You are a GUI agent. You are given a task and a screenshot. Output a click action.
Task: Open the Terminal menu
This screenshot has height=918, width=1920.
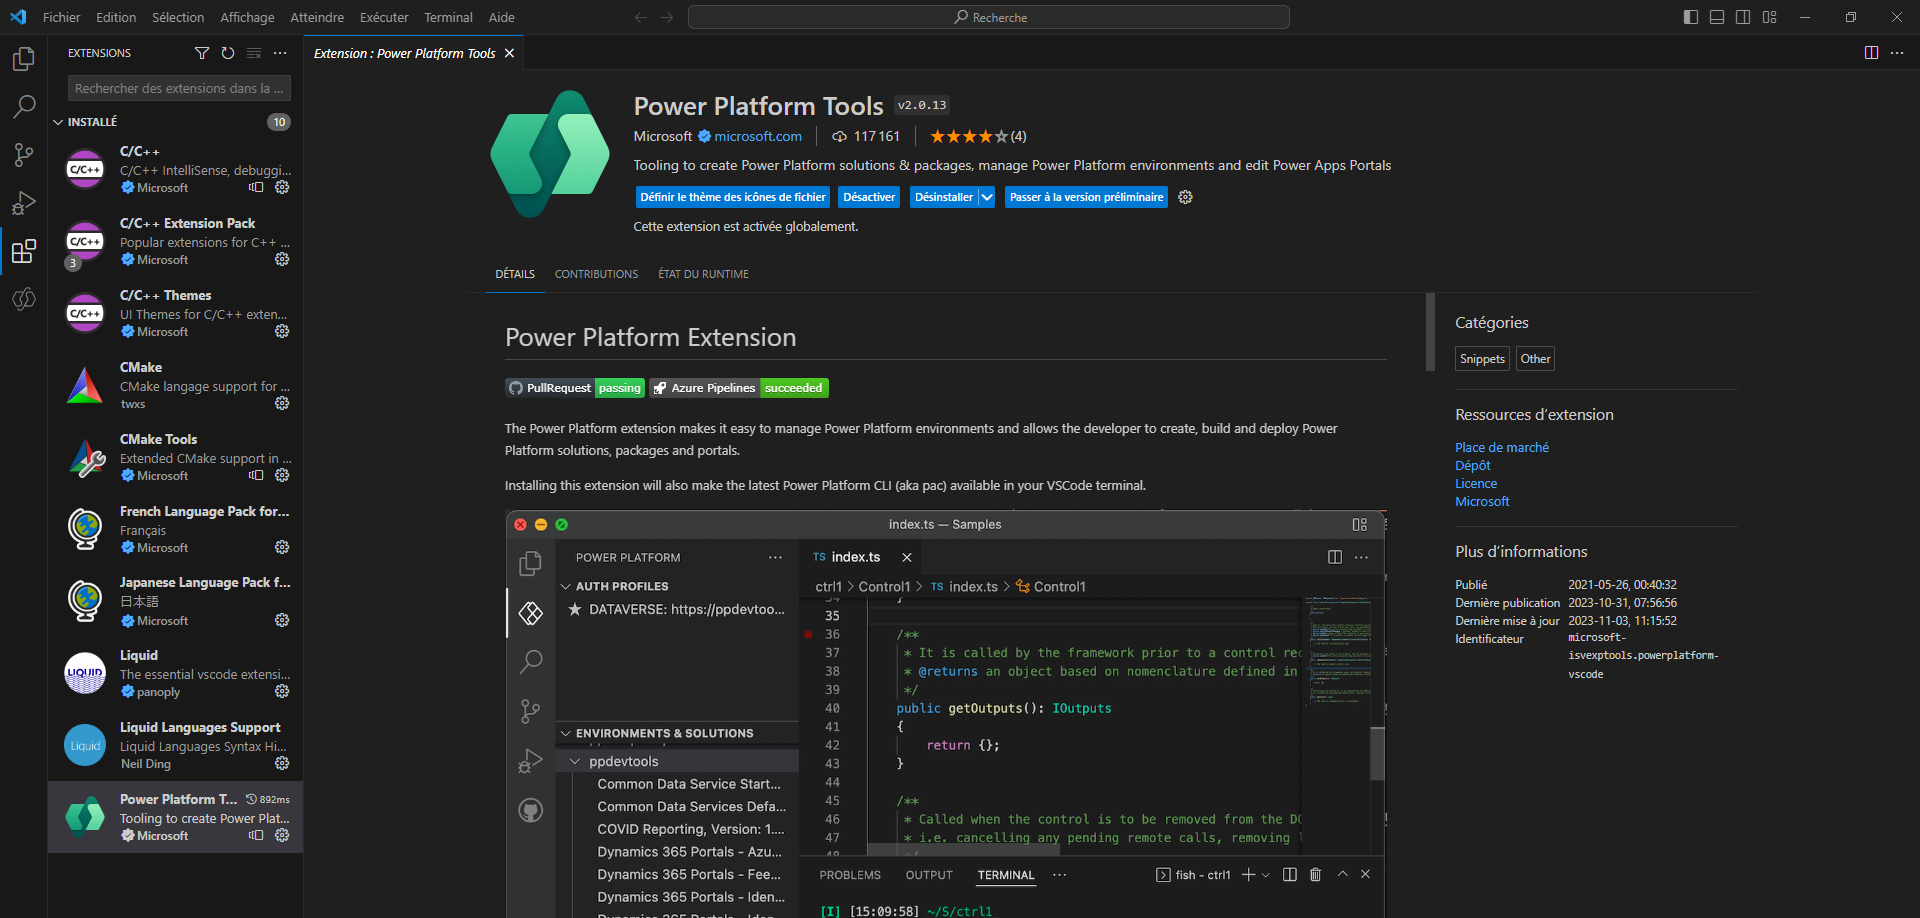pyautogui.click(x=448, y=17)
